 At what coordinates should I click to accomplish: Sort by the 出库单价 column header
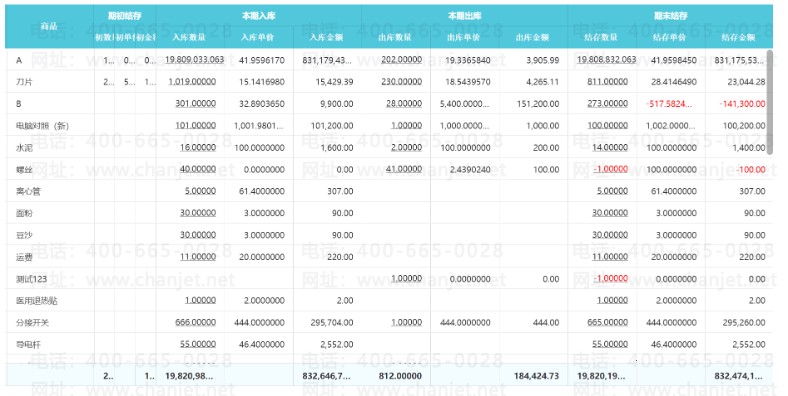pos(463,37)
